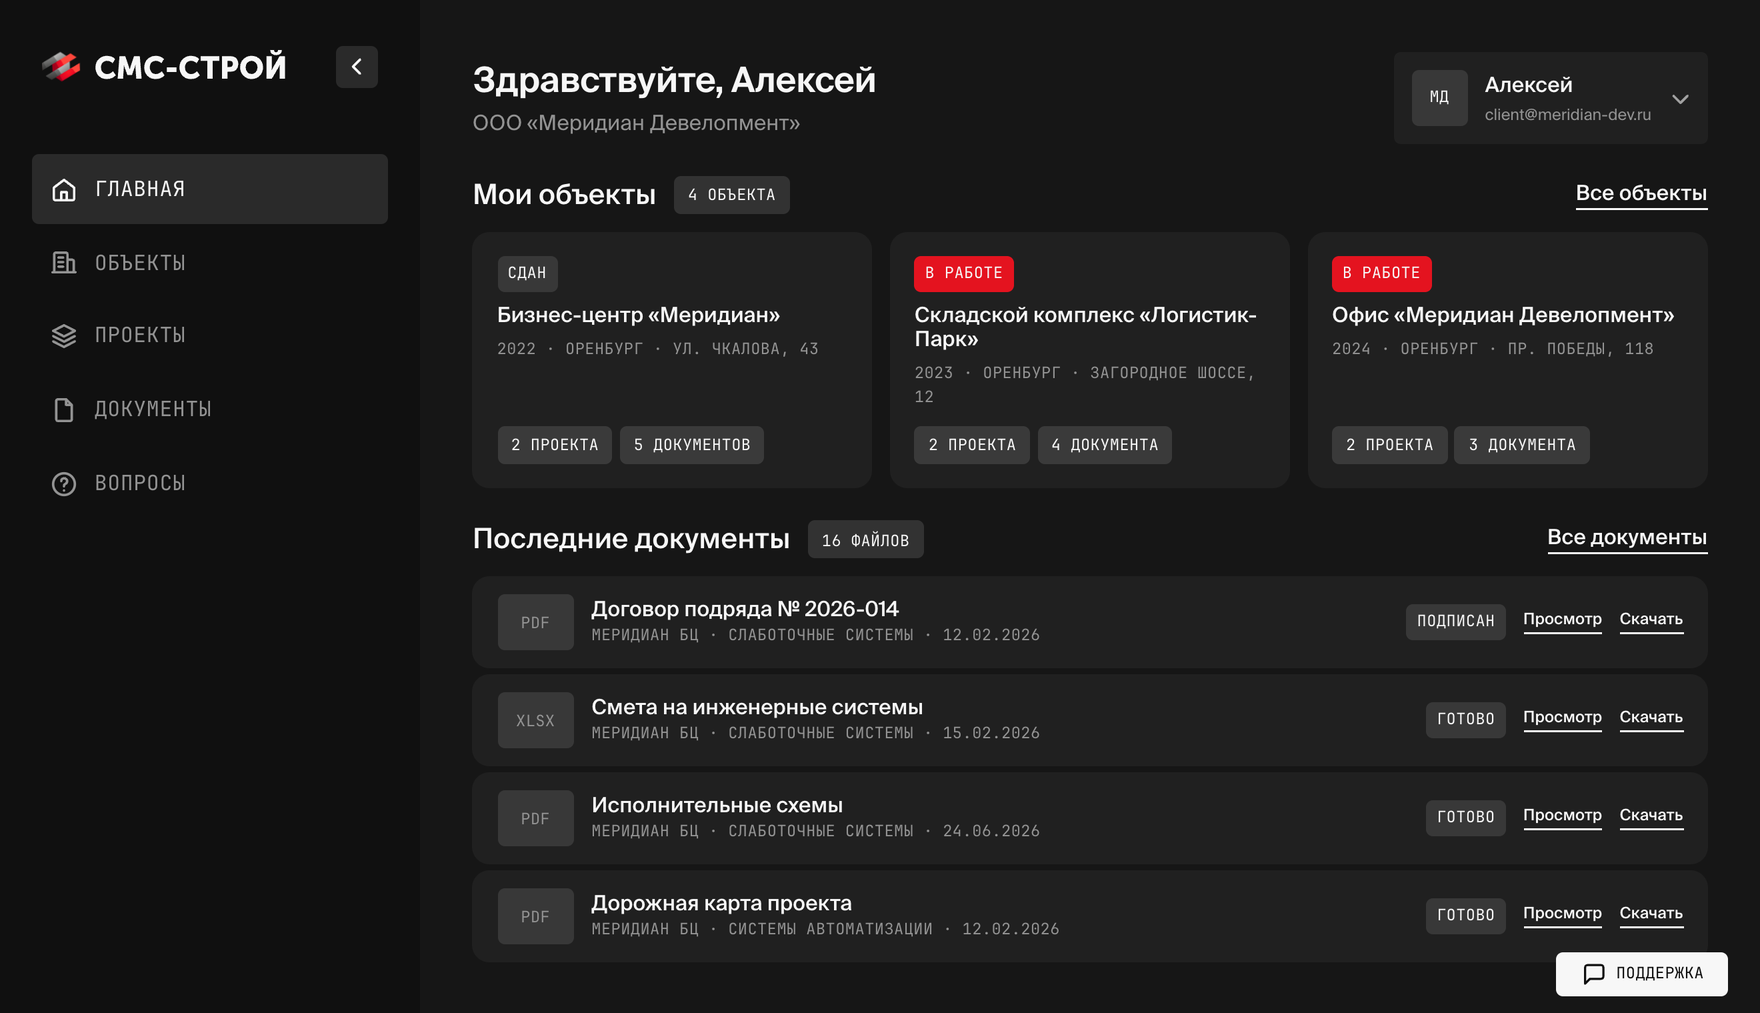Click the home icon next to ГЛАВНАЯ

click(x=64, y=189)
